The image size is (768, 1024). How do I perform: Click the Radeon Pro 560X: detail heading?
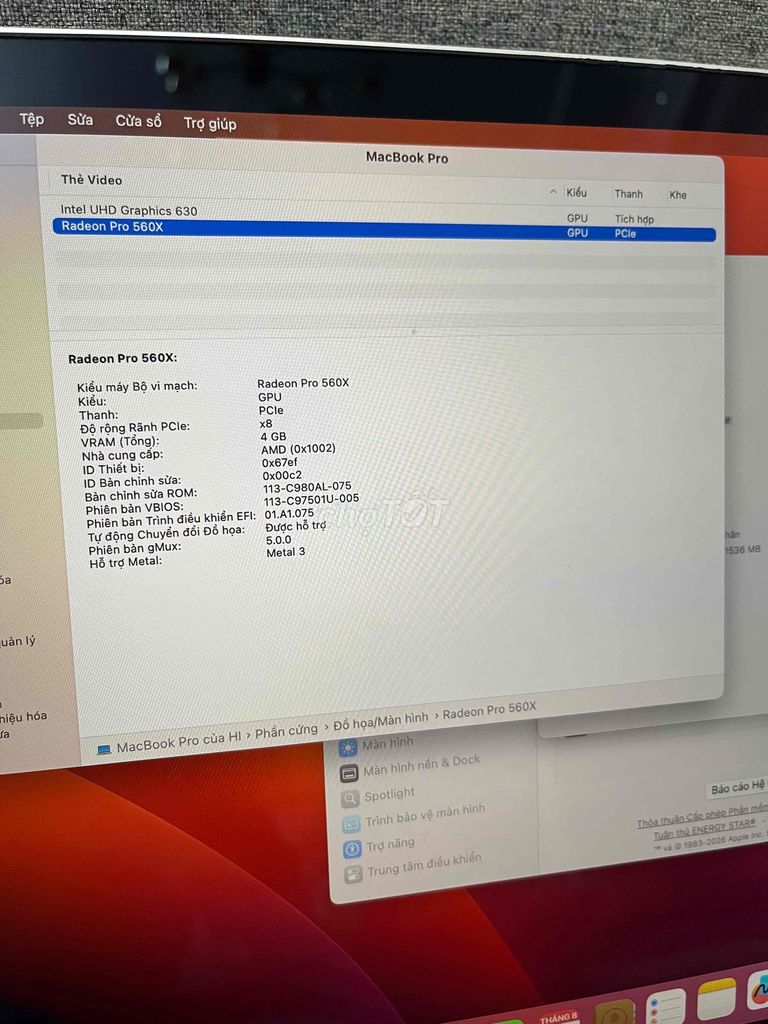tap(123, 359)
